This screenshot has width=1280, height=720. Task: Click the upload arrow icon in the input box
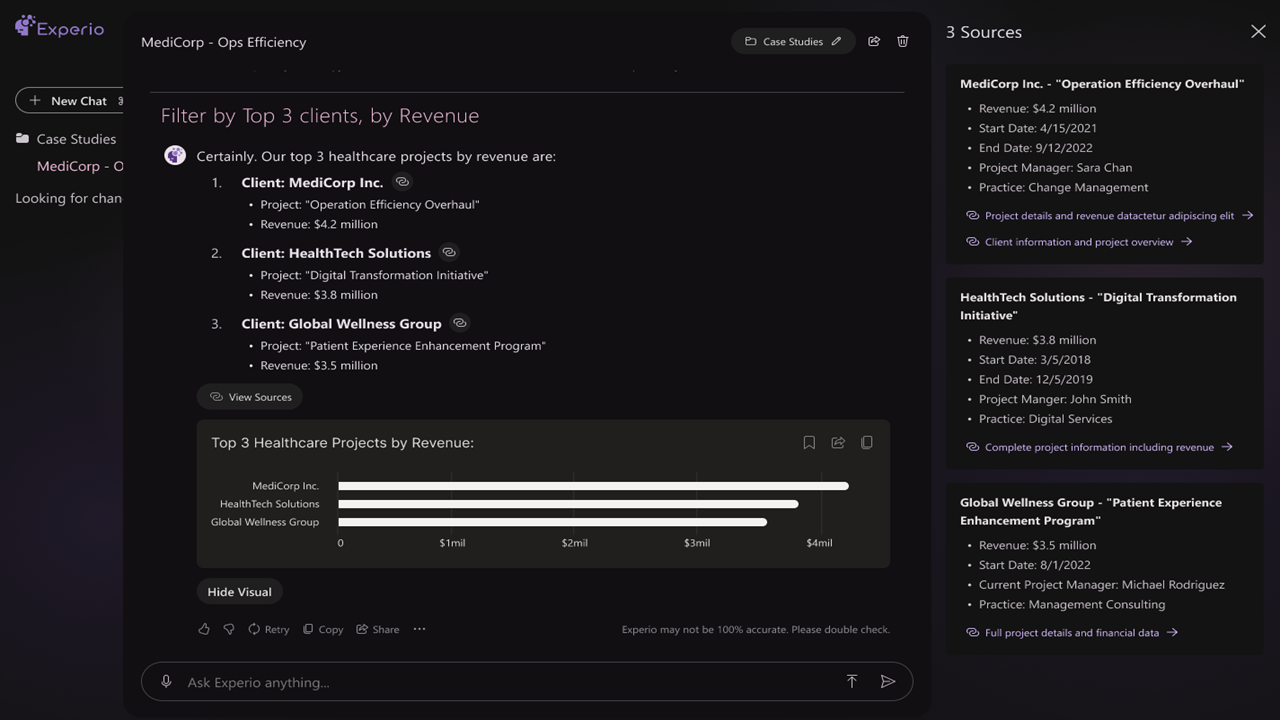click(x=852, y=681)
